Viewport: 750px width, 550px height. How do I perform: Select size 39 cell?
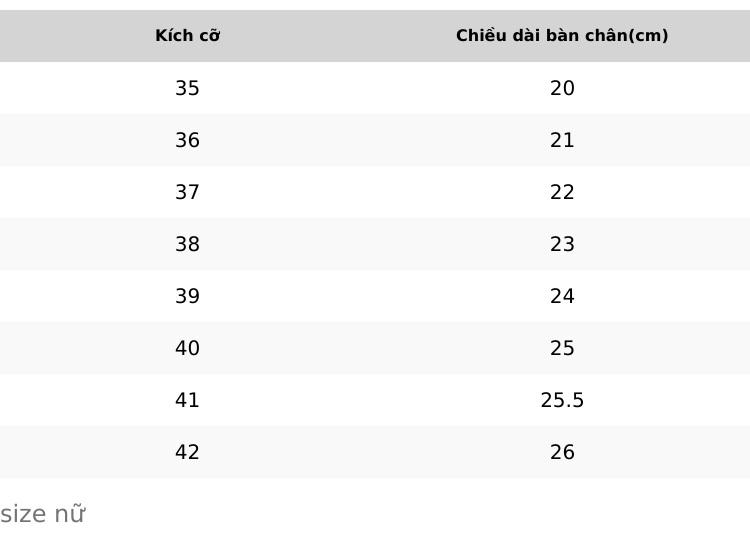187,296
